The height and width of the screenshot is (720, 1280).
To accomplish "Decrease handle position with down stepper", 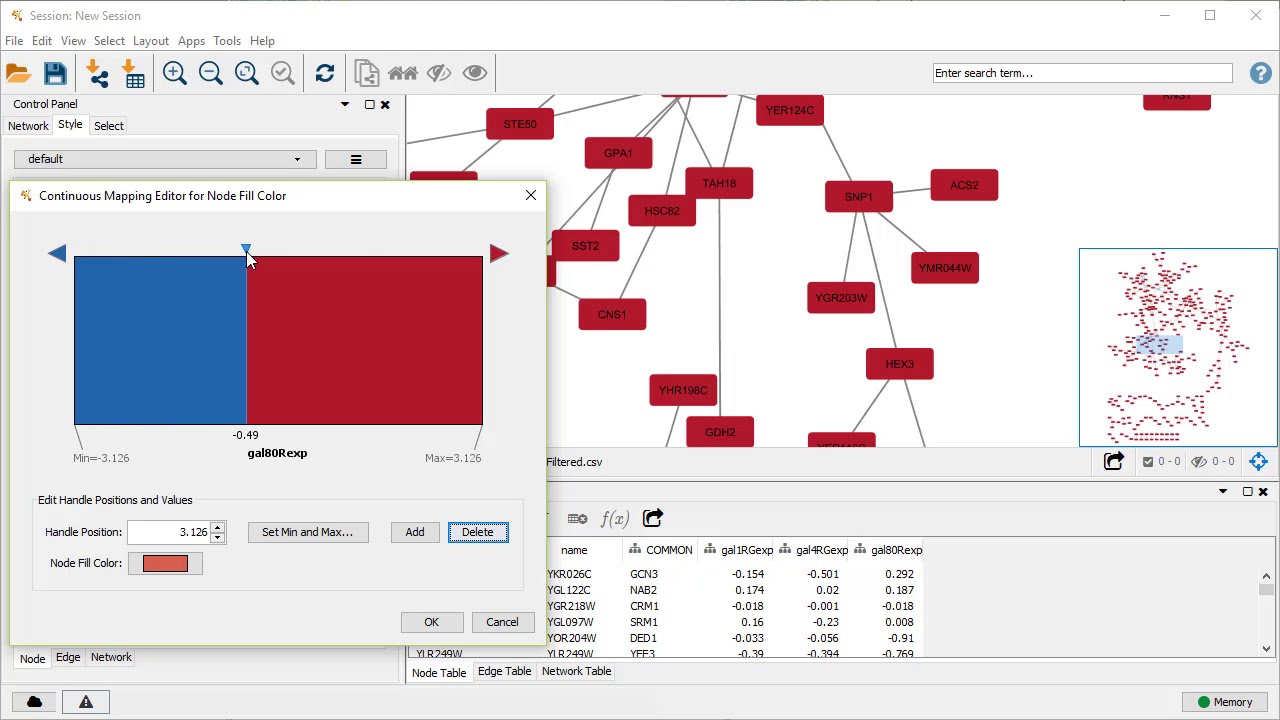I will tap(218, 537).
